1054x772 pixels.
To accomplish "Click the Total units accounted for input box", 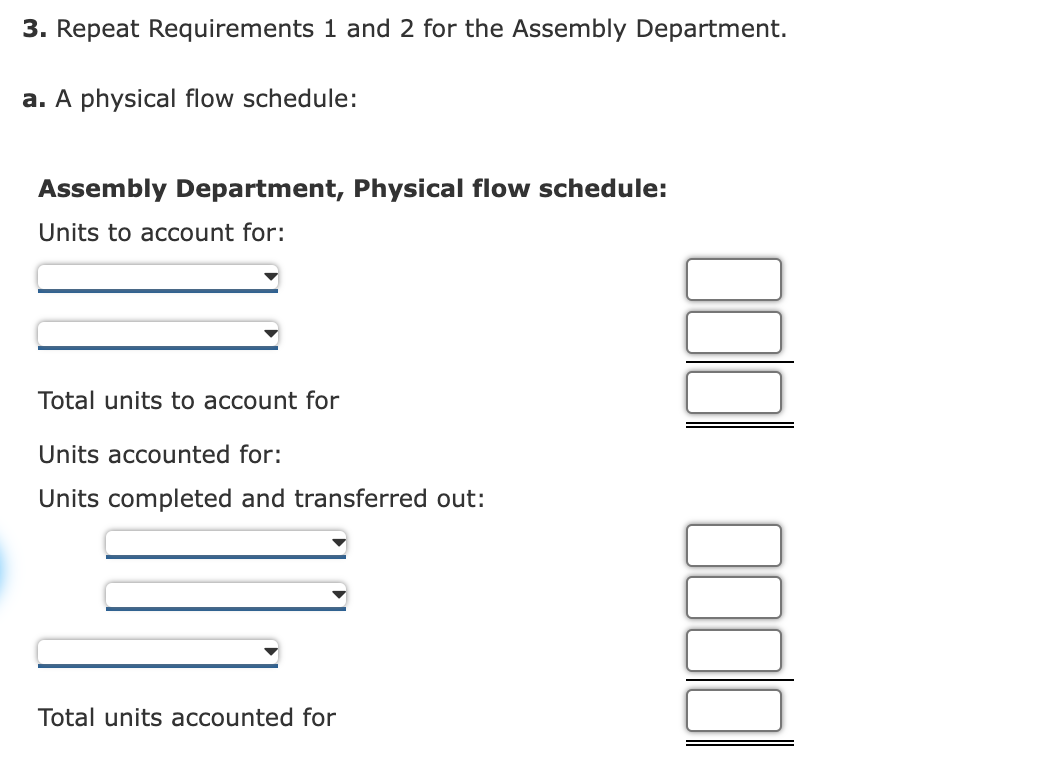I will pyautogui.click(x=733, y=710).
